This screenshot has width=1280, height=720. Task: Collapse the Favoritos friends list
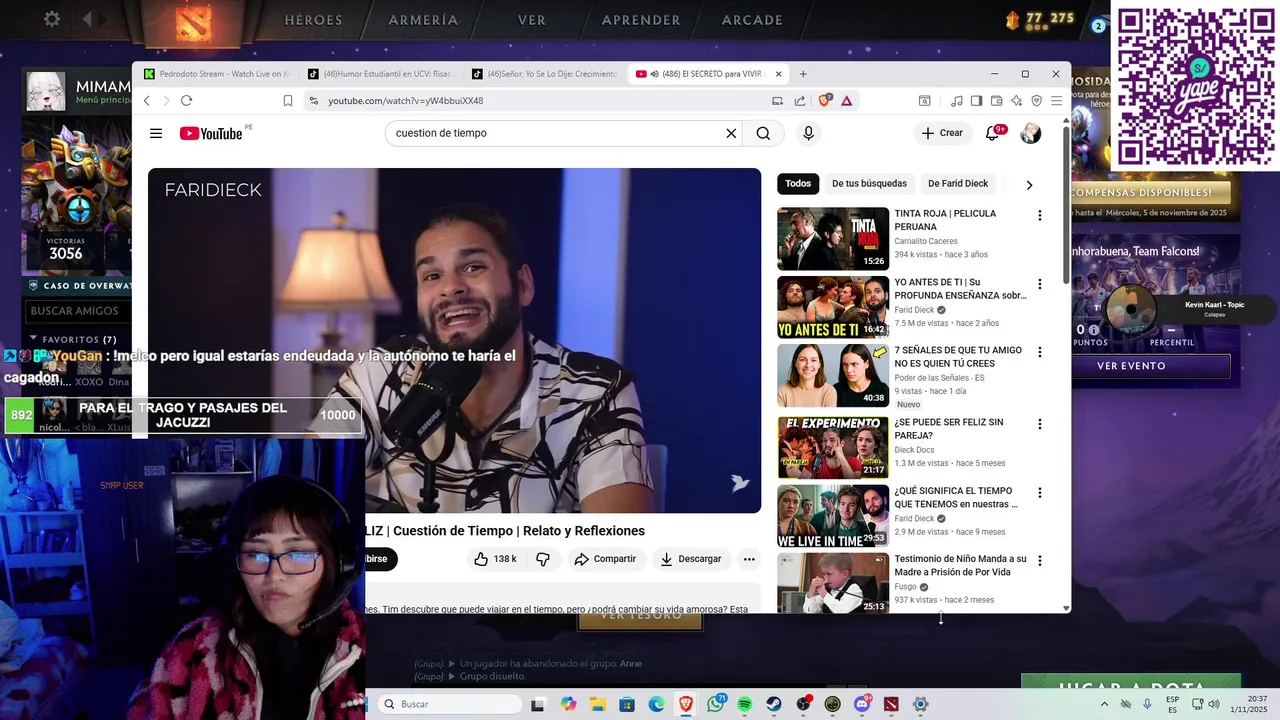[33, 339]
